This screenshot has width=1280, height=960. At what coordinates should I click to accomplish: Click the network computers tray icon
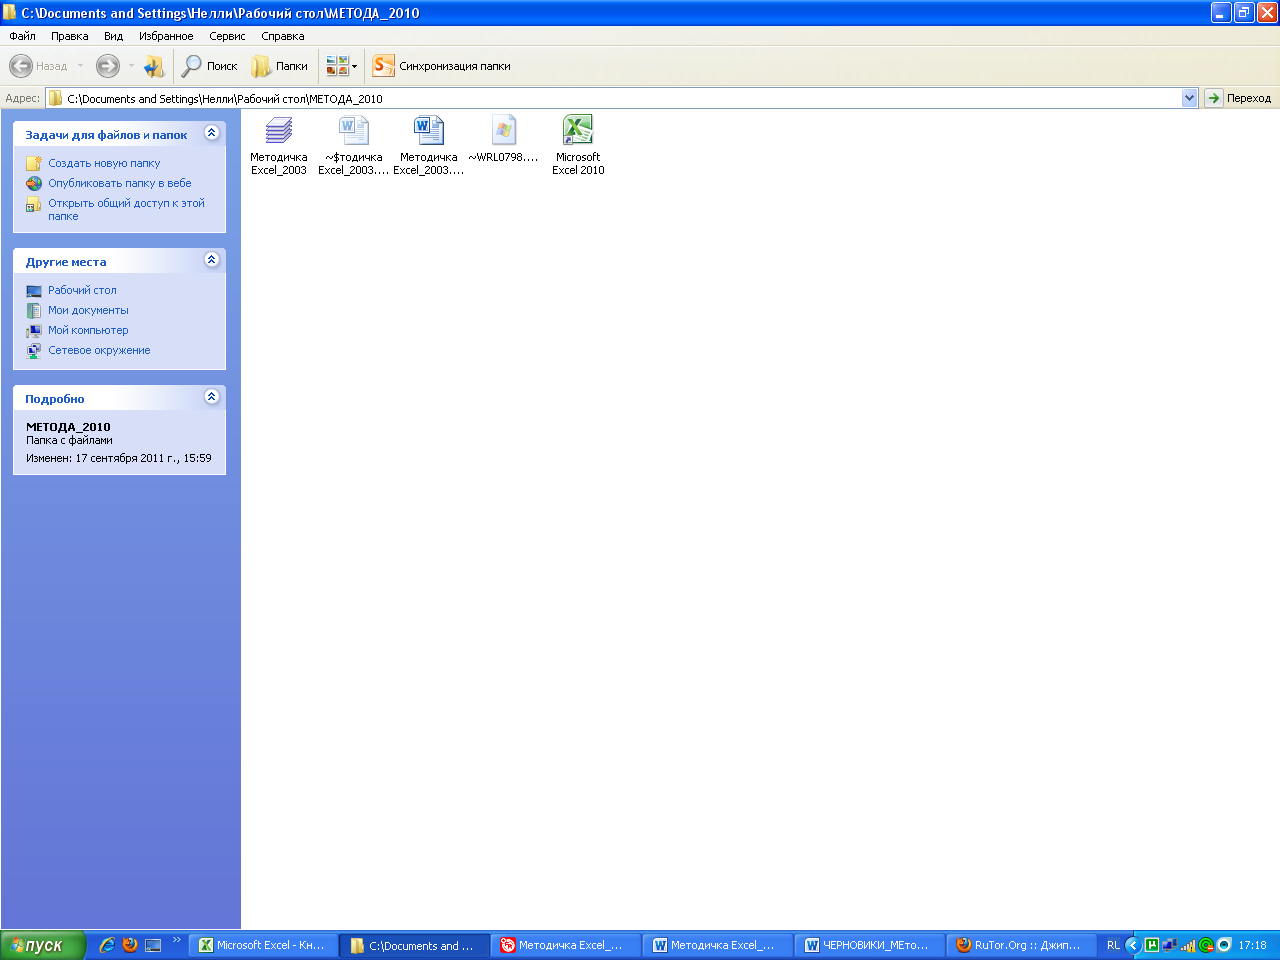[1169, 945]
